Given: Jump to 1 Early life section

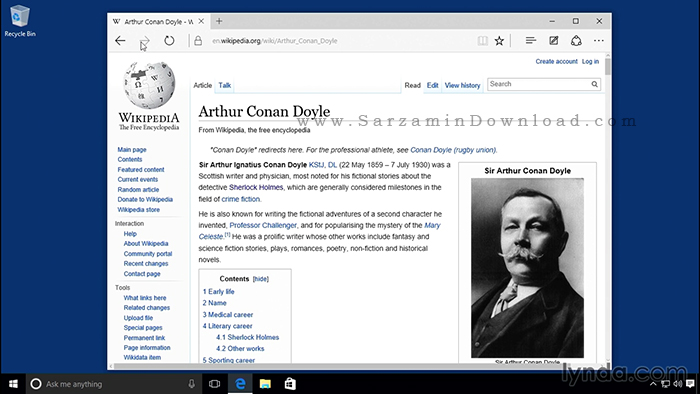Looking at the screenshot, I should pos(218,291).
